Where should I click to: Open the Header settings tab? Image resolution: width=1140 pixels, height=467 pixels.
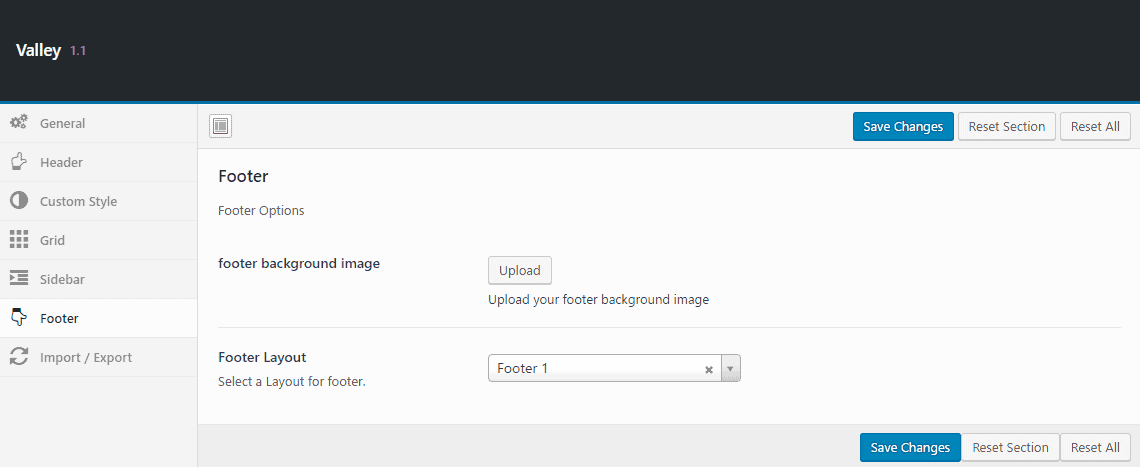pos(98,162)
